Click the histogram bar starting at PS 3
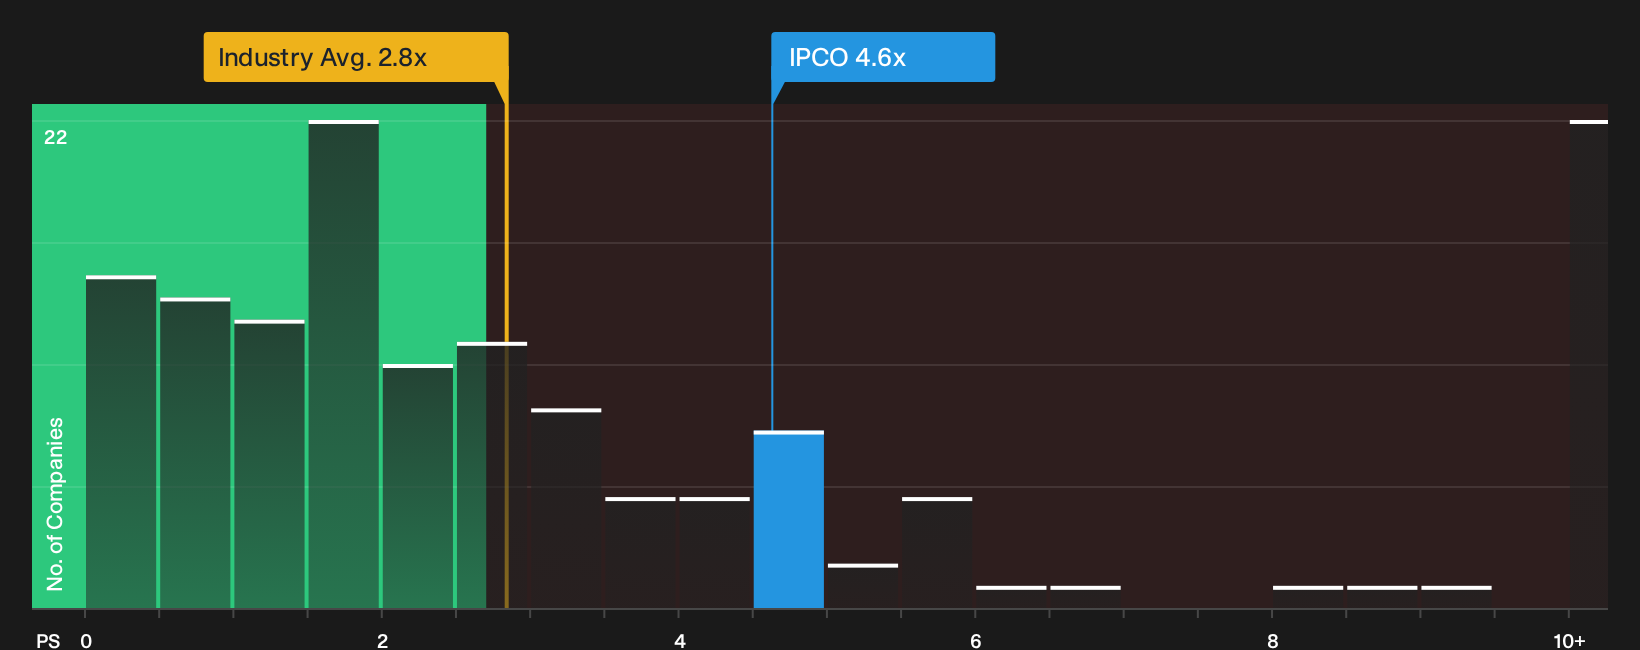1640x650 pixels. click(x=566, y=508)
